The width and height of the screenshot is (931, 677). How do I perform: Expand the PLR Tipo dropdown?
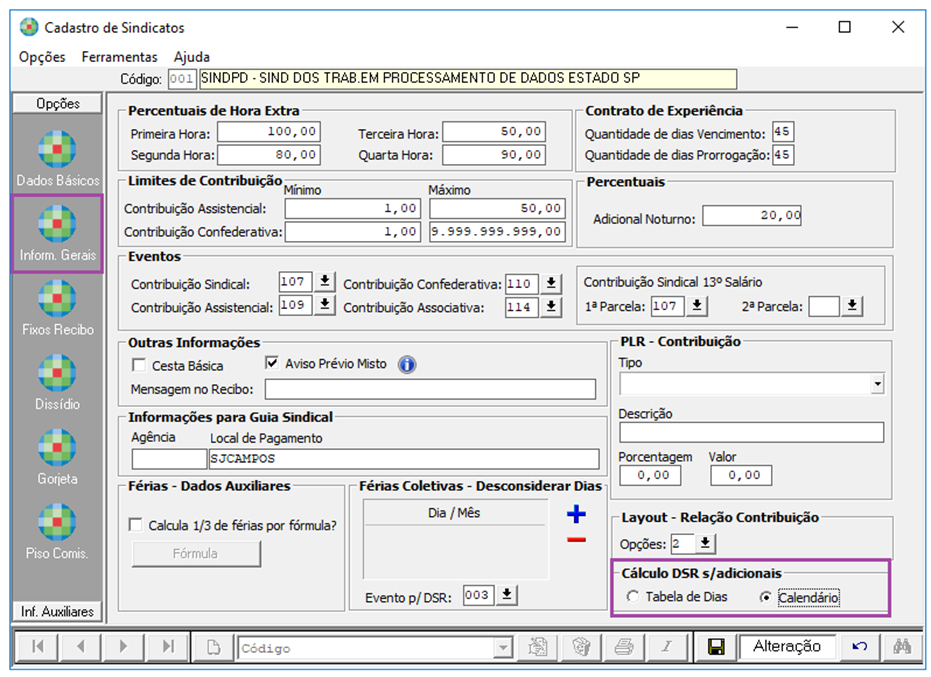[x=878, y=384]
